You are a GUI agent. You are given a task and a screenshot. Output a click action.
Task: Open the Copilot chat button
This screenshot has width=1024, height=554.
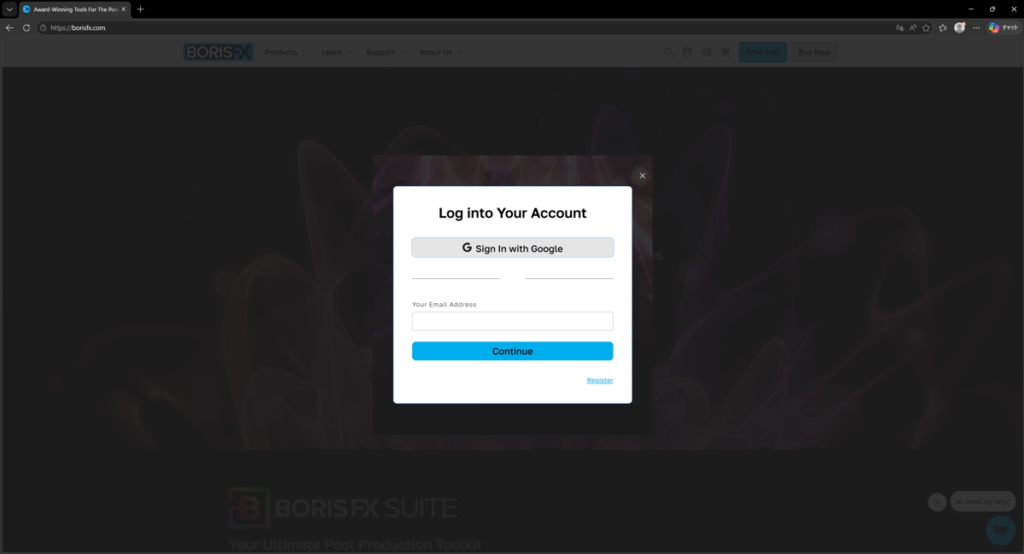(1003, 27)
